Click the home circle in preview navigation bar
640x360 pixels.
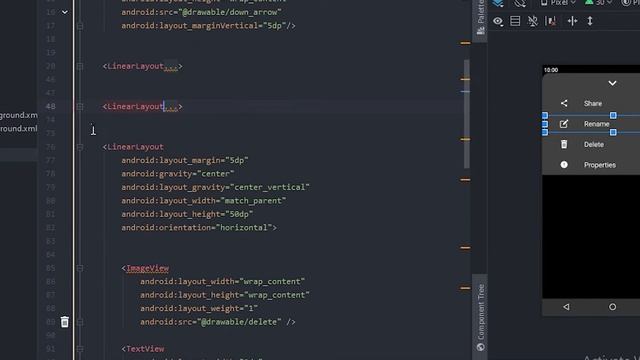[x=612, y=307]
